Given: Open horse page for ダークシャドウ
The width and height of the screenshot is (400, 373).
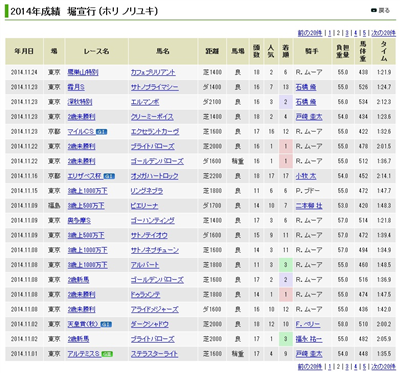Looking at the screenshot, I should coord(150,324).
